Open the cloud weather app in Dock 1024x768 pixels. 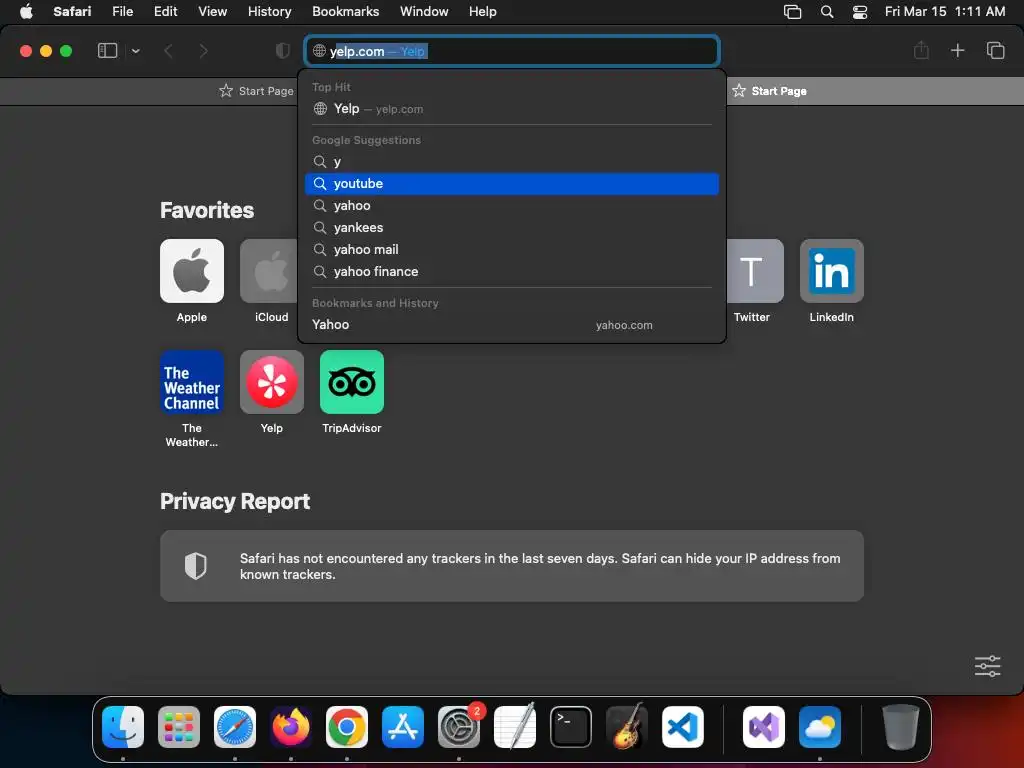tap(820, 727)
